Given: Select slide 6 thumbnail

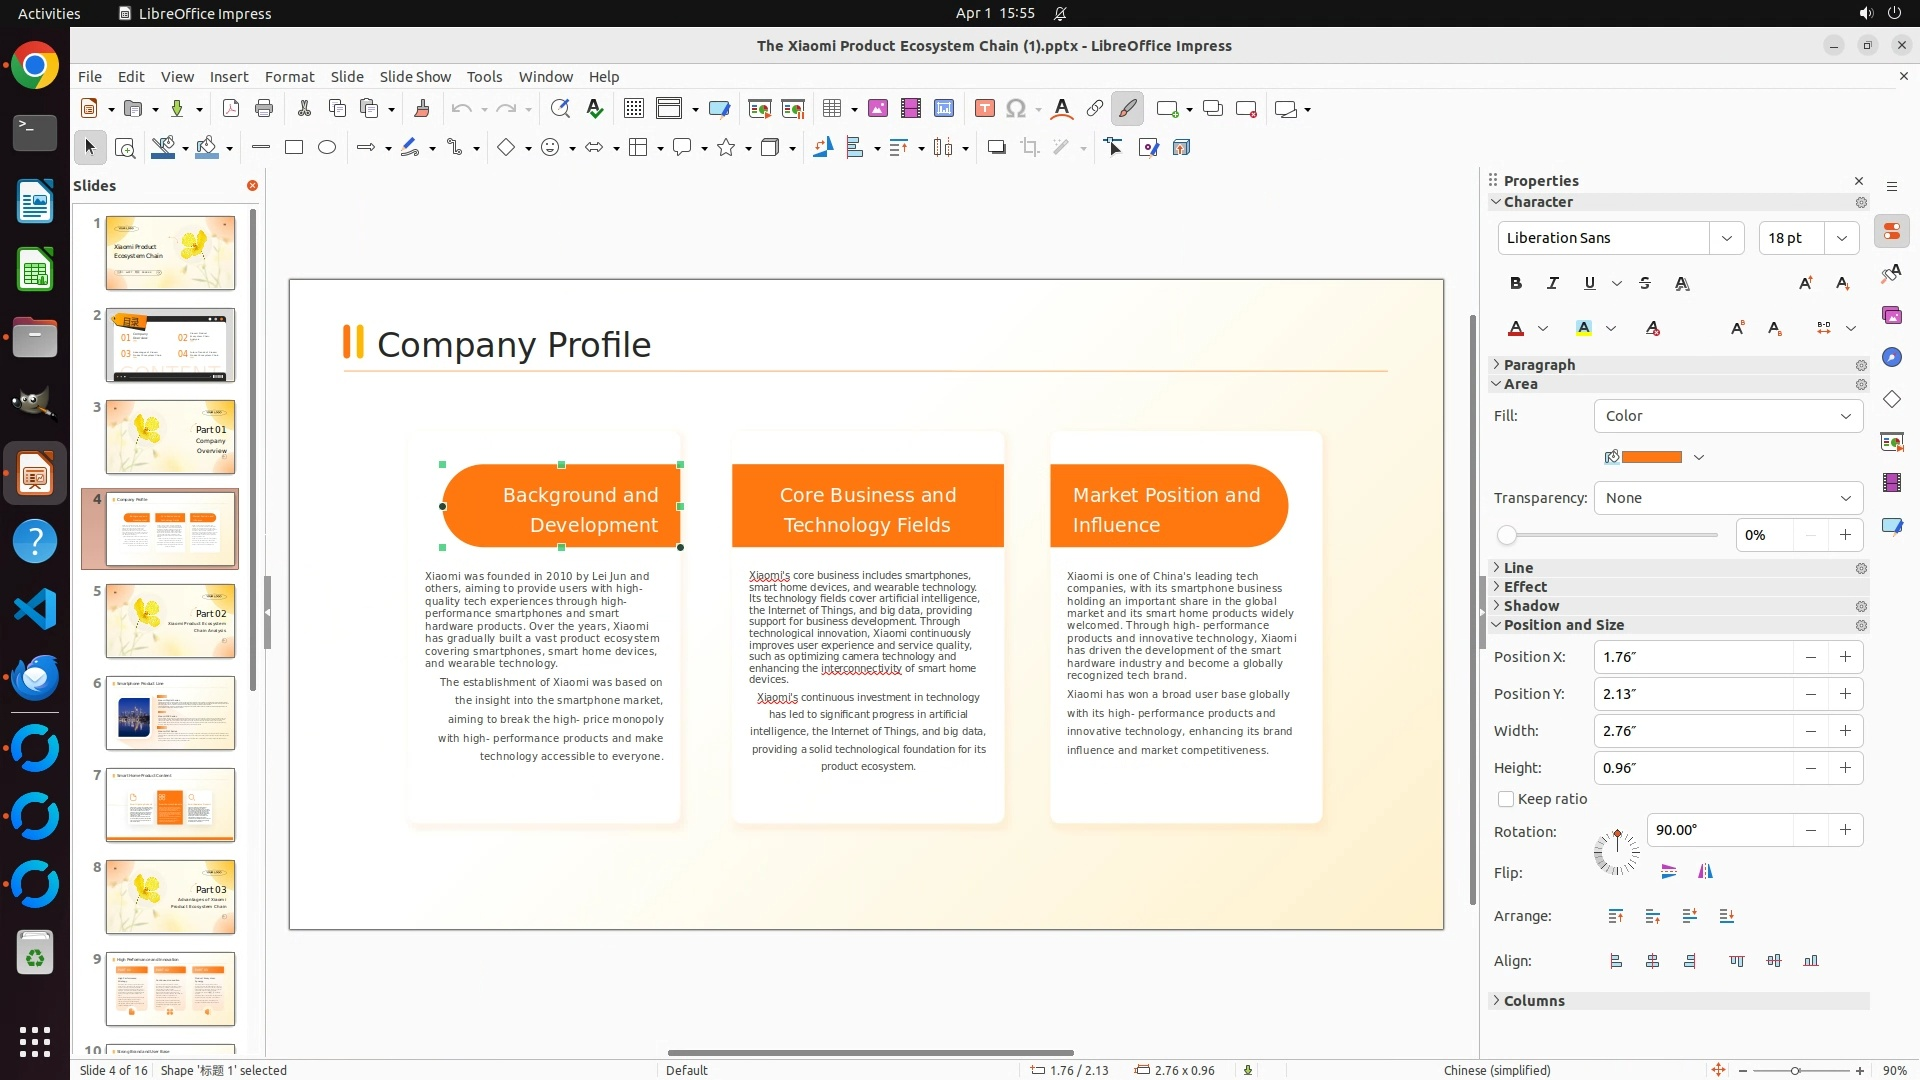Looking at the screenshot, I should click(170, 713).
